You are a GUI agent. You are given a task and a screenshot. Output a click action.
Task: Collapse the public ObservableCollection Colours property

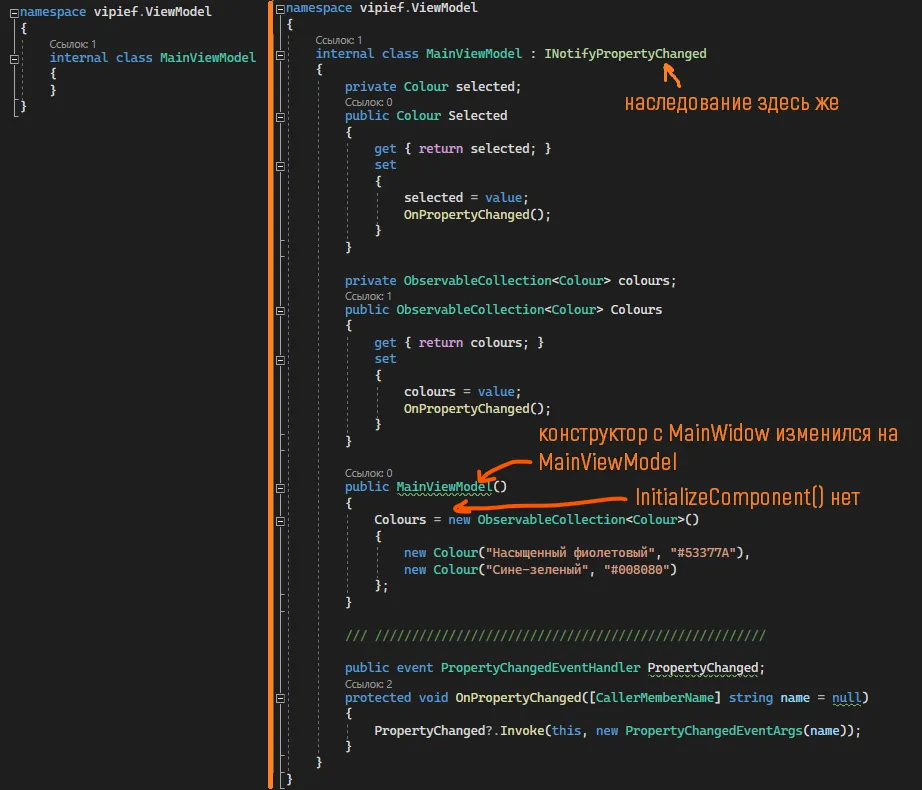click(280, 311)
